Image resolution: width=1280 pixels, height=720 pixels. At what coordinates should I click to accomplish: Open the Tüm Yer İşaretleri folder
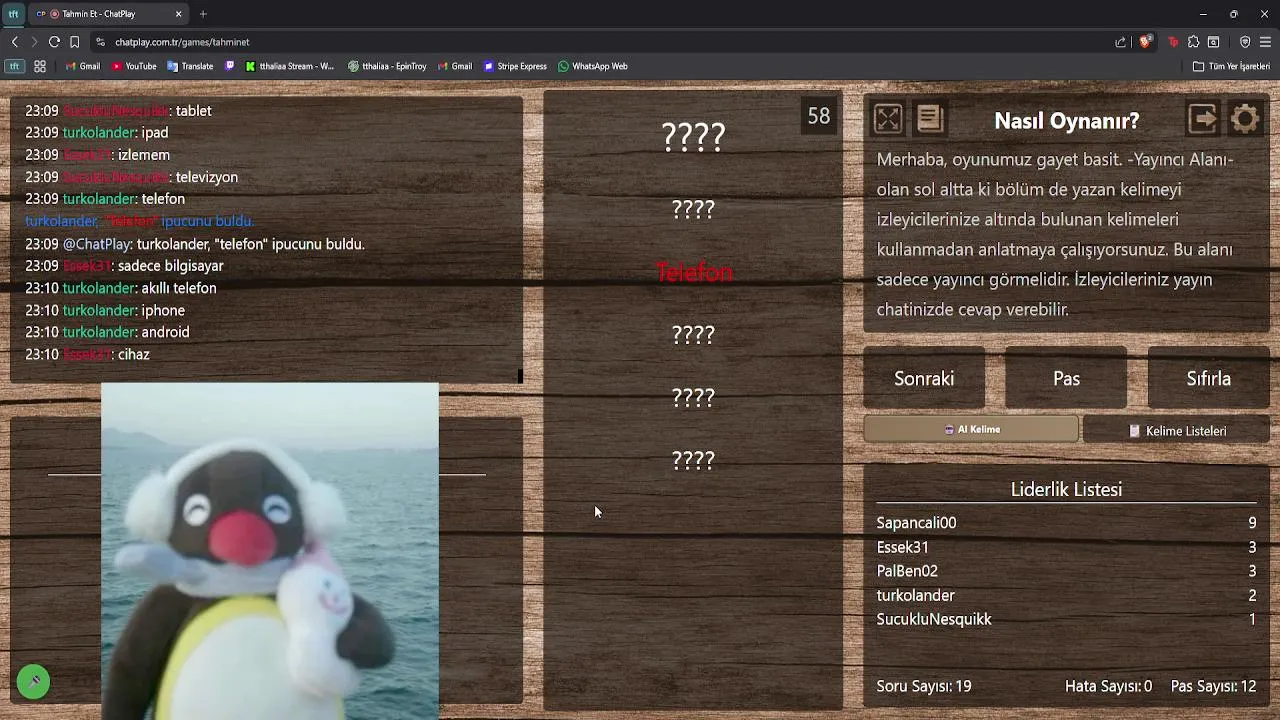coord(1231,66)
